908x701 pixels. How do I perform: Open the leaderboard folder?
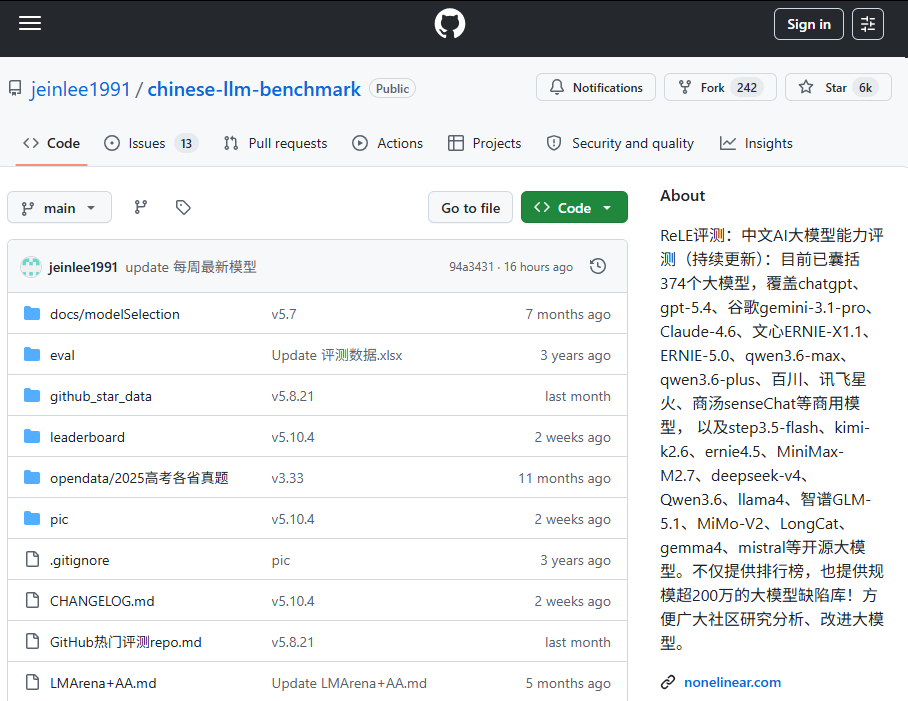point(87,437)
